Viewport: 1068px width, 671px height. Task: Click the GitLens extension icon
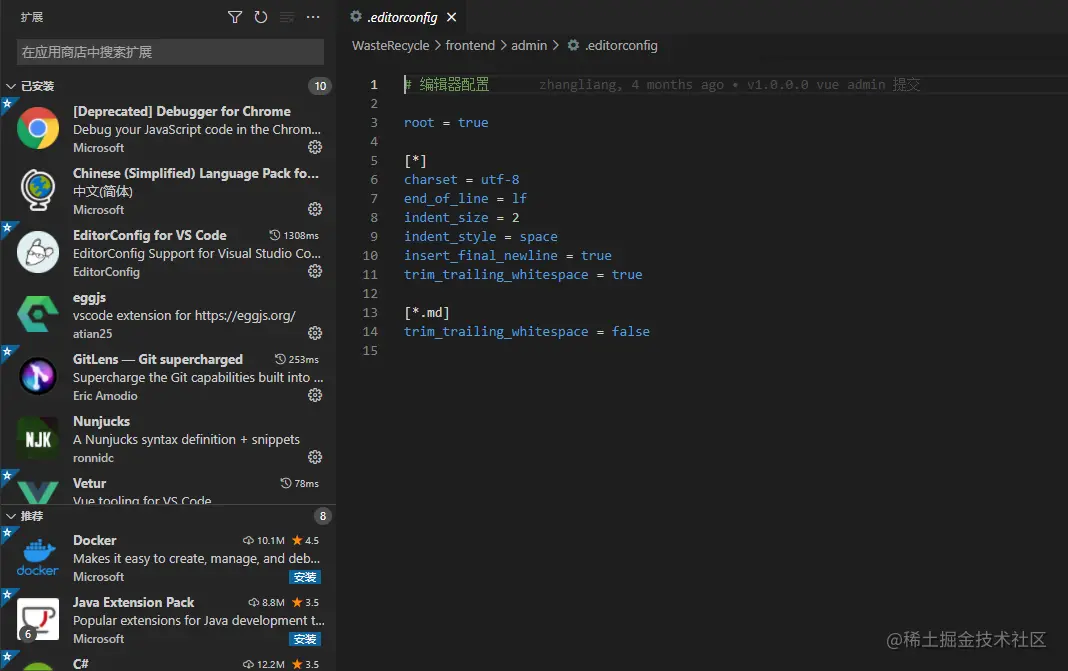(37, 376)
